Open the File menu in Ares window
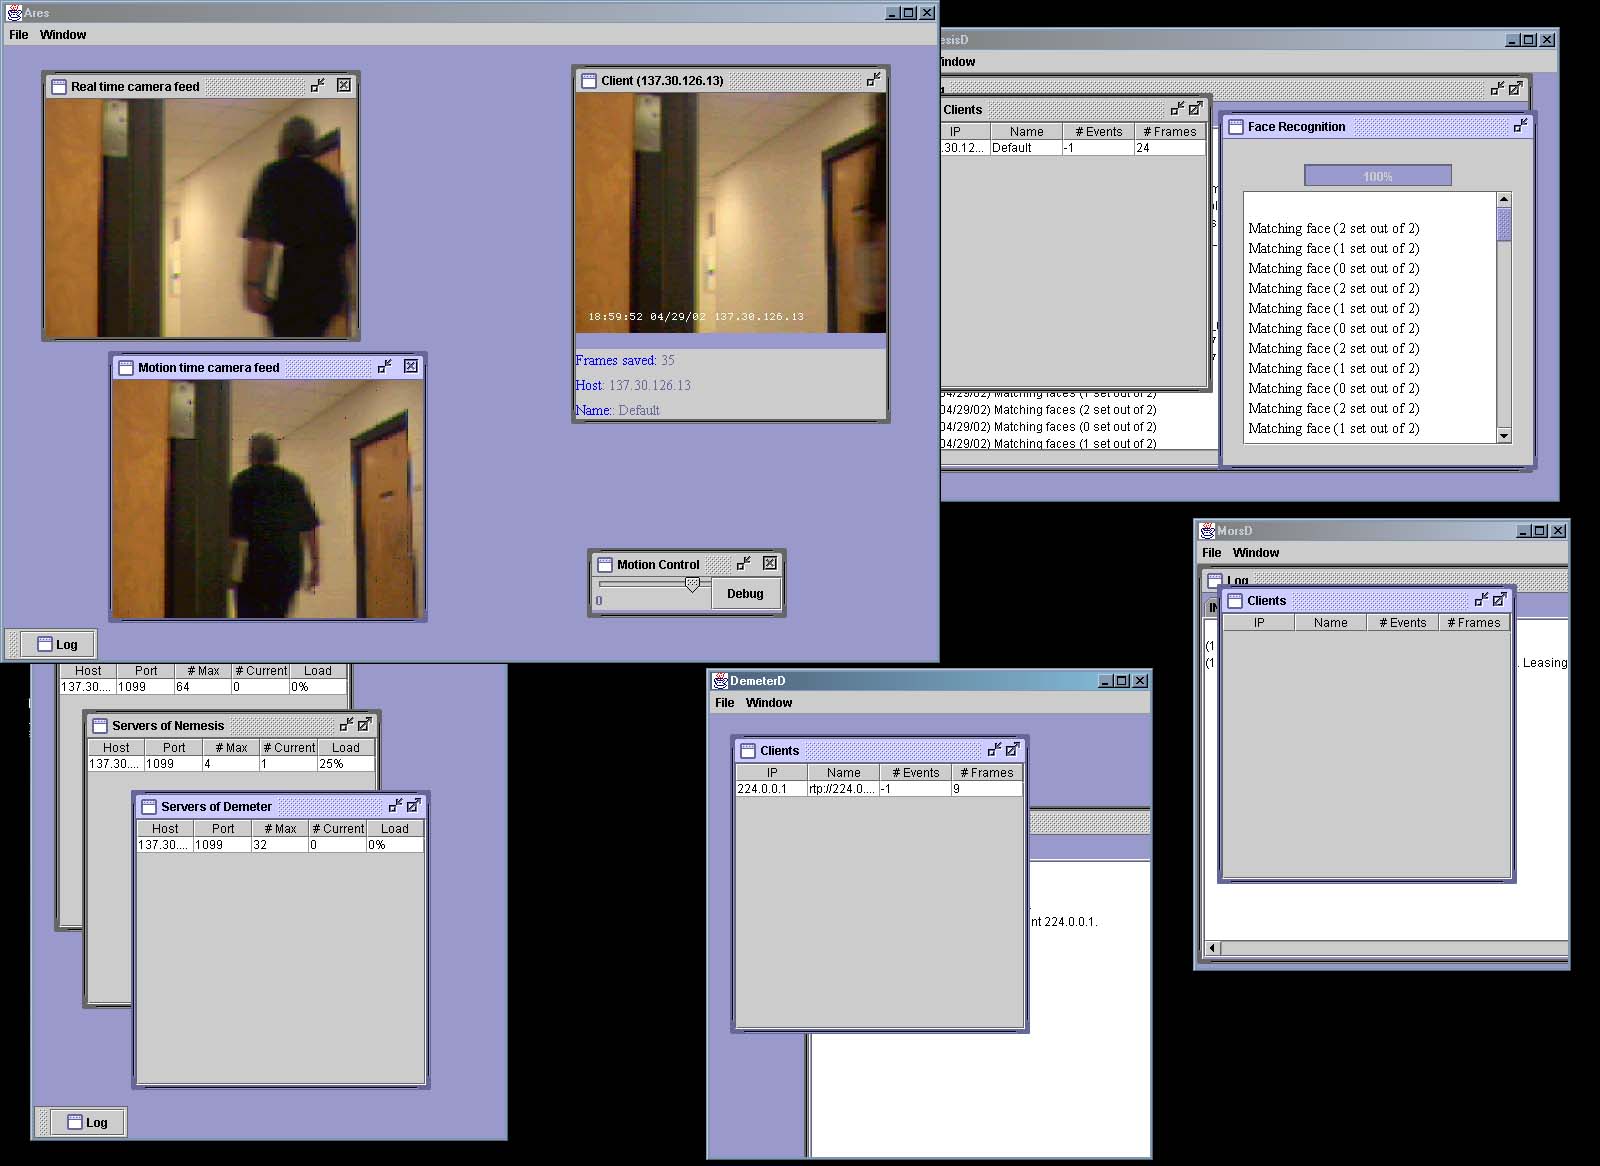This screenshot has width=1600, height=1166. point(19,35)
